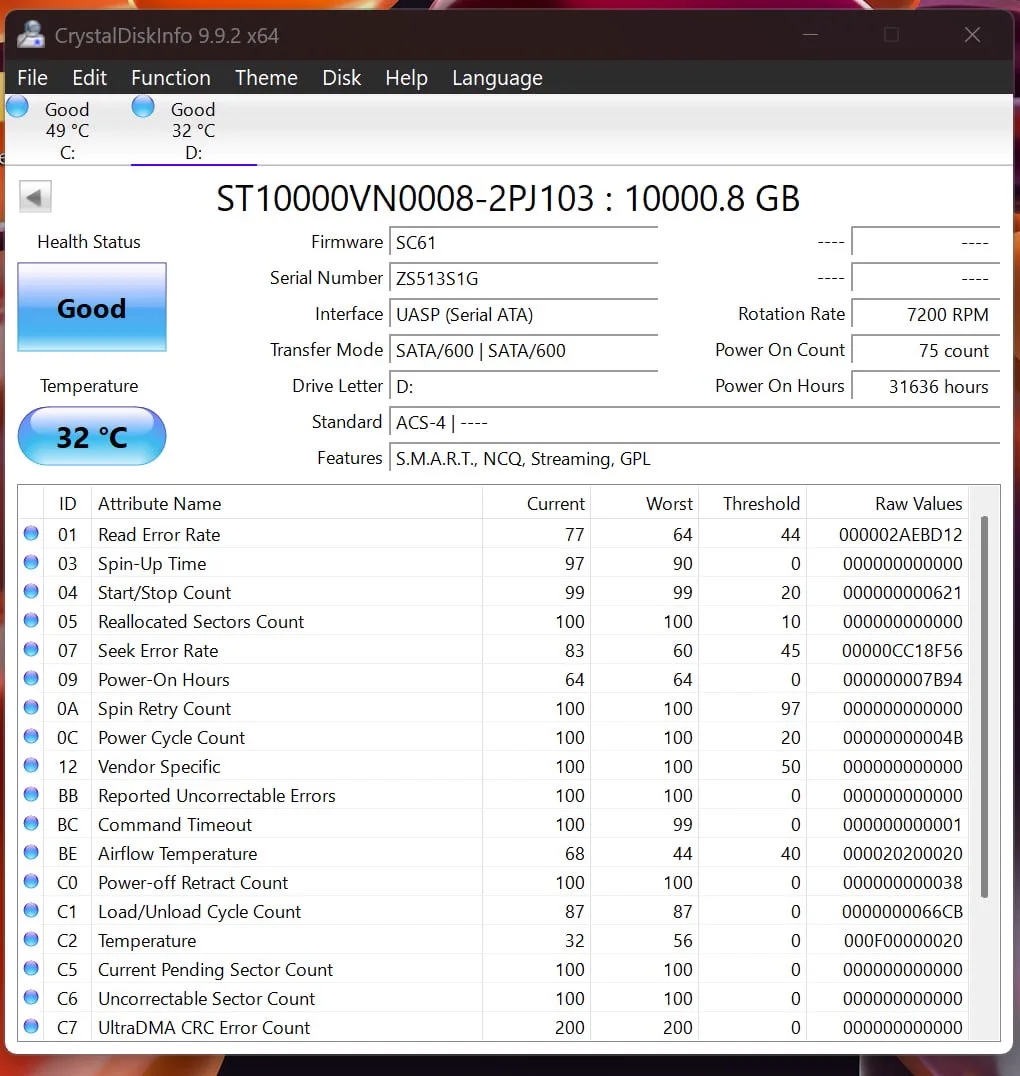Click the status dot for UltraDMA CRC Error Count
The image size is (1020, 1076).
(31, 1026)
